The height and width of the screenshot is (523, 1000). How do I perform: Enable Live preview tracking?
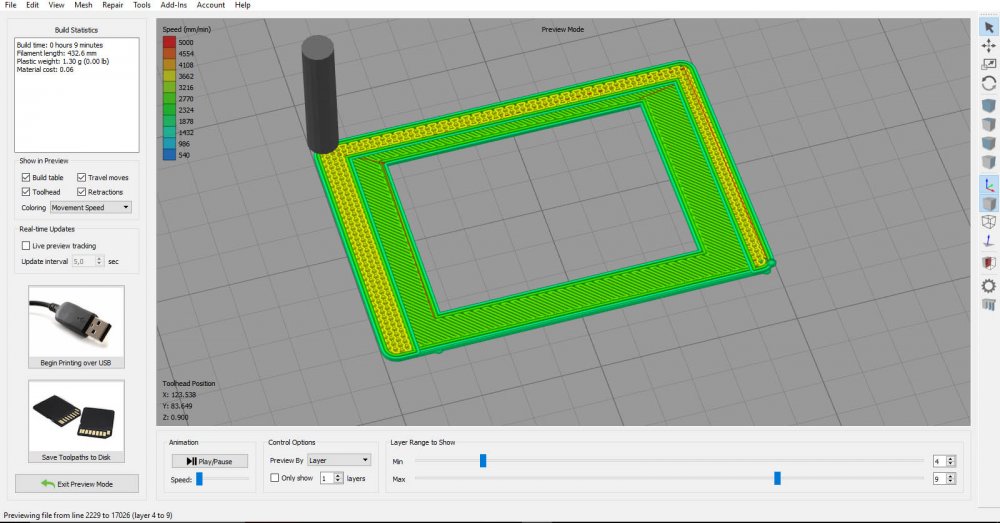(26, 245)
